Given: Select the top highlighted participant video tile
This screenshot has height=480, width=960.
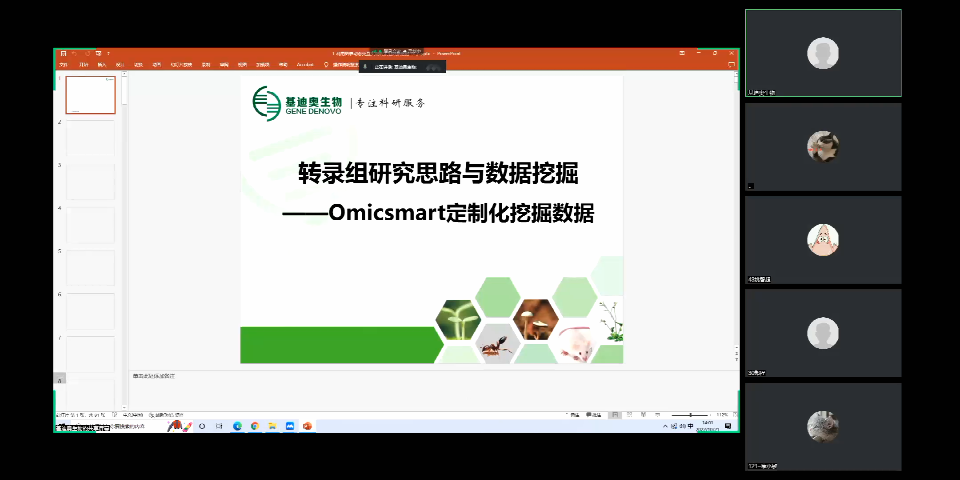Looking at the screenshot, I should point(823,53).
